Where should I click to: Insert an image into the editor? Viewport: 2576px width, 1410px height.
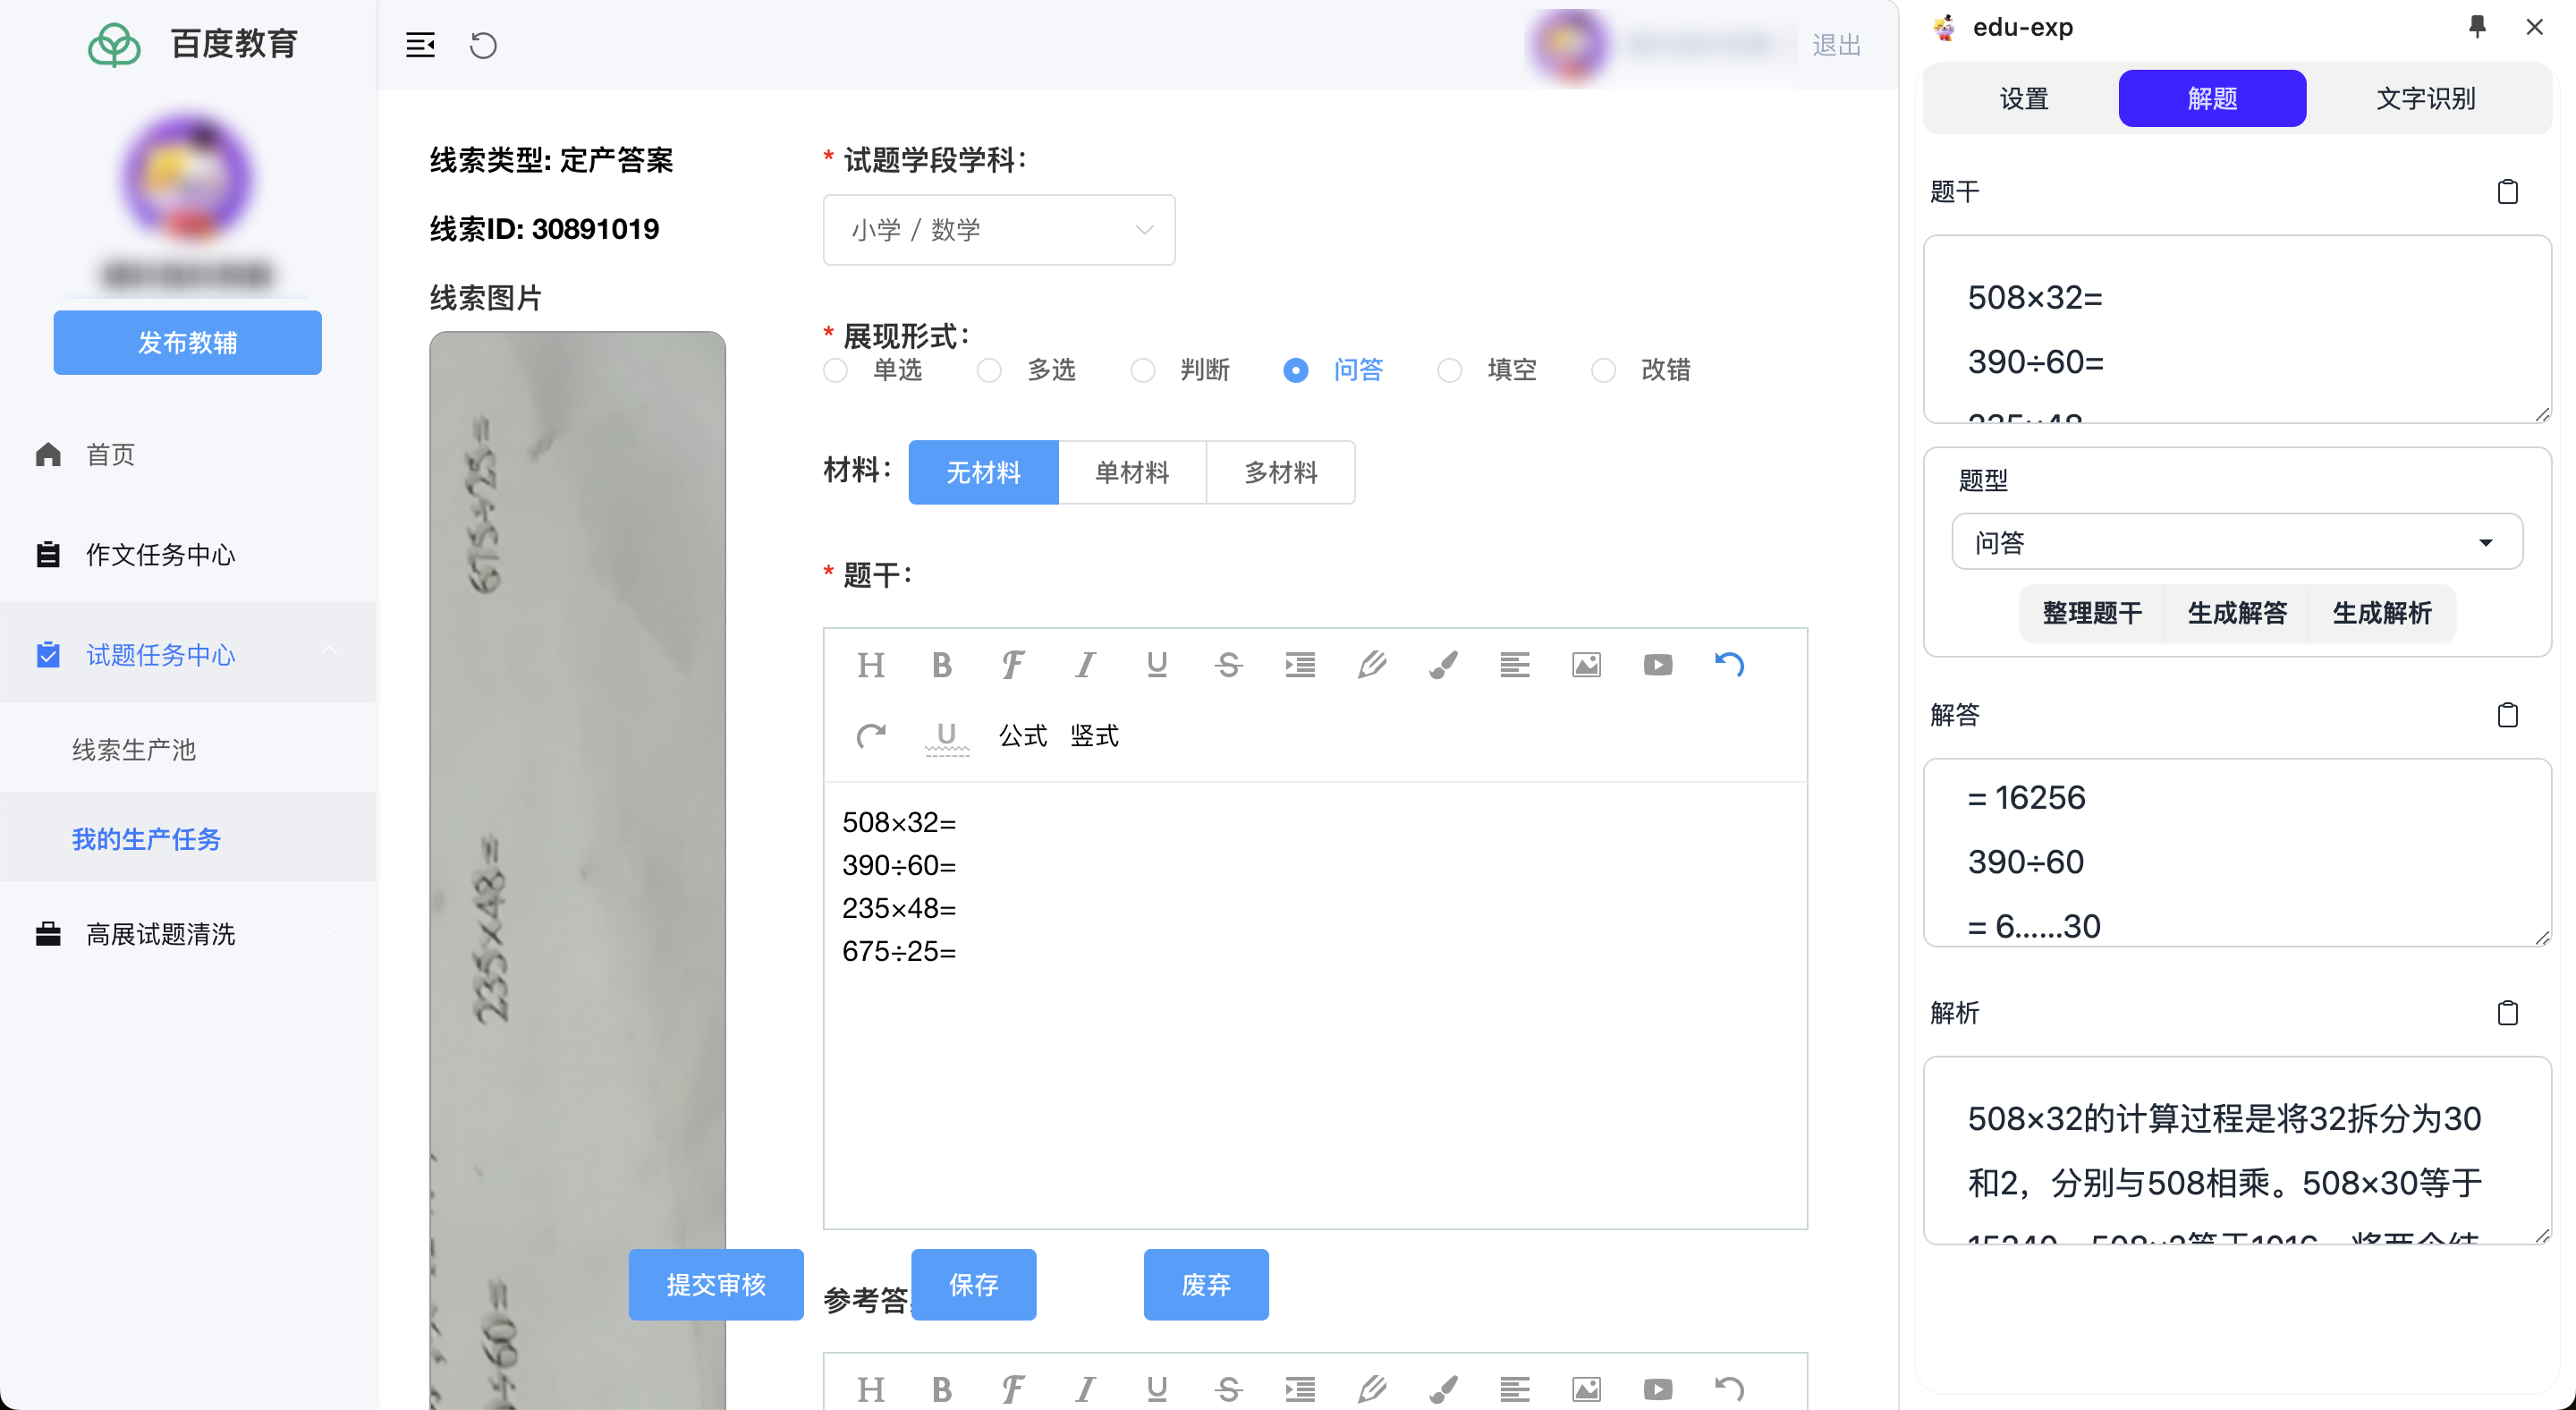(1586, 664)
